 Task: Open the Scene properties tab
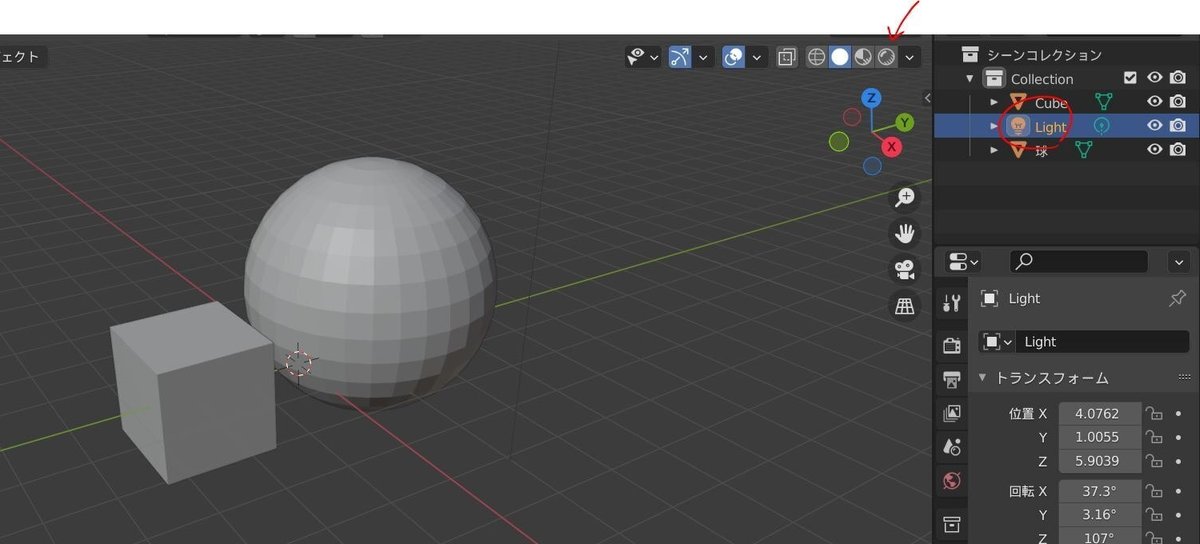pos(951,447)
